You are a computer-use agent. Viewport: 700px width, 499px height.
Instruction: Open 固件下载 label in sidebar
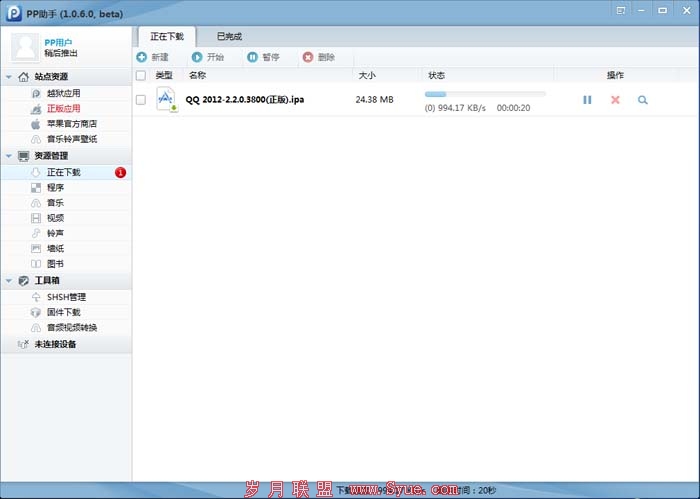pyautogui.click(x=63, y=312)
